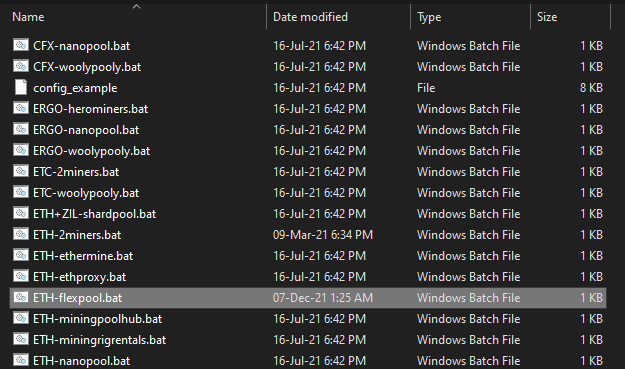Select the config_example blank file icon

point(21,87)
